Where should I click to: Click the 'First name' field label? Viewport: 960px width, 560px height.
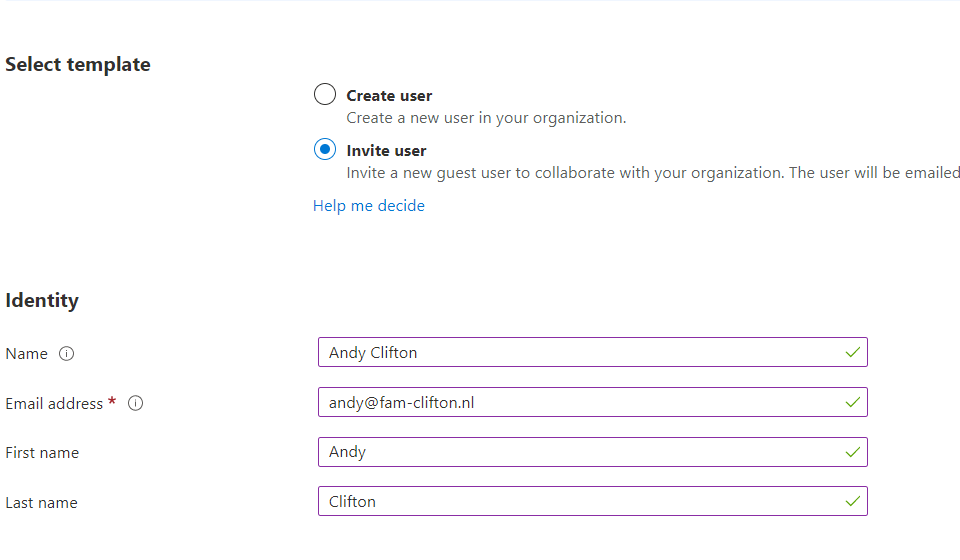point(42,453)
